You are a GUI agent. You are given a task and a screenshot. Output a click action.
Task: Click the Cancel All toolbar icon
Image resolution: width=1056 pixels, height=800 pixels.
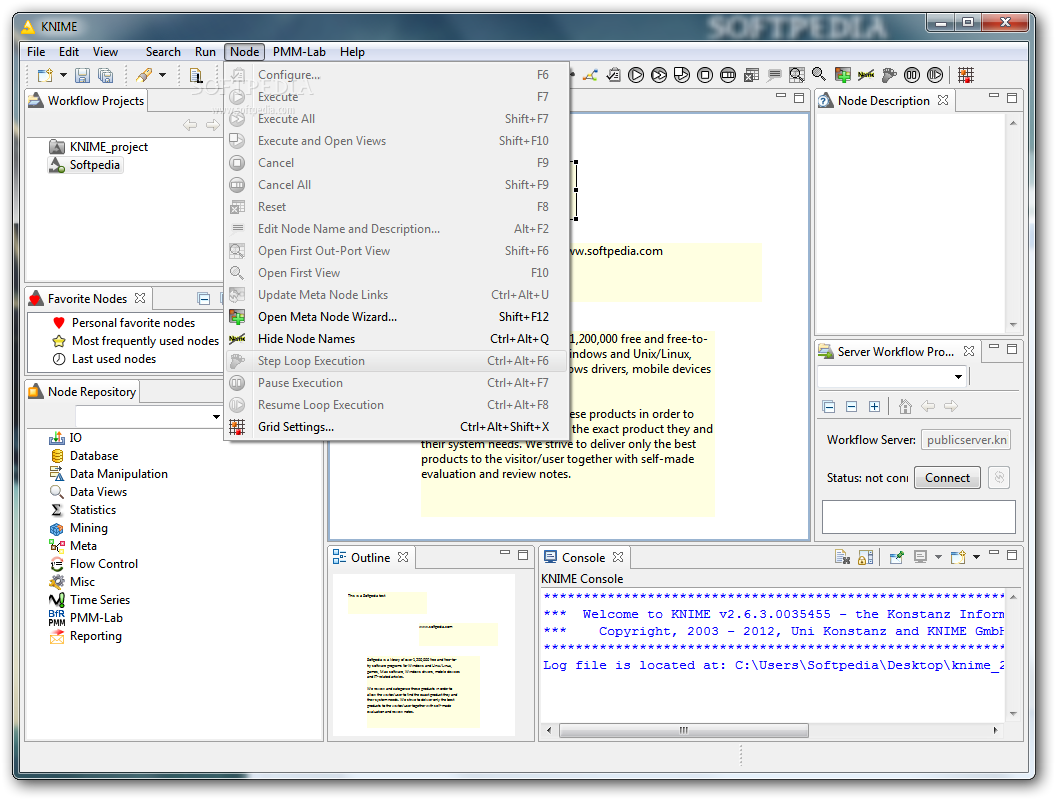point(728,75)
